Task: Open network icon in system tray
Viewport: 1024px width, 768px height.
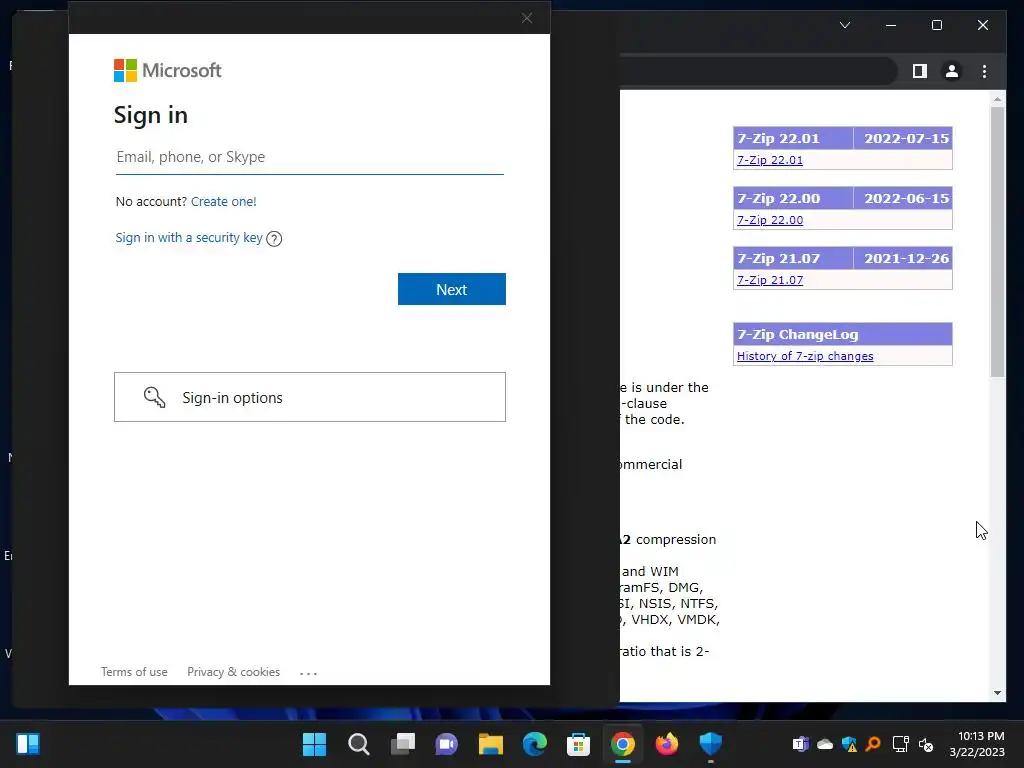Action: pos(901,744)
